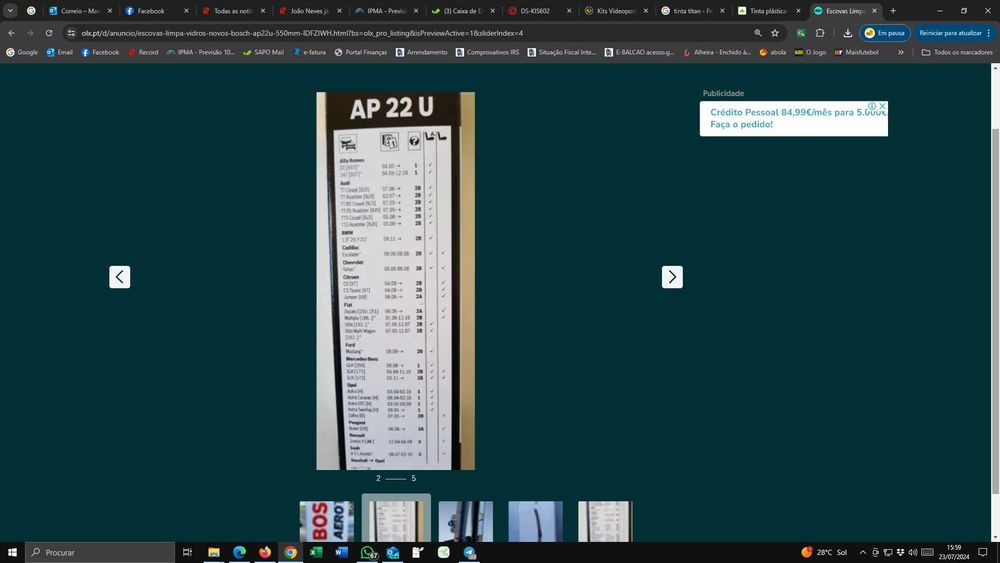Open the O Jogo bookmark
The image size is (1000, 563).
pyautogui.click(x=810, y=52)
